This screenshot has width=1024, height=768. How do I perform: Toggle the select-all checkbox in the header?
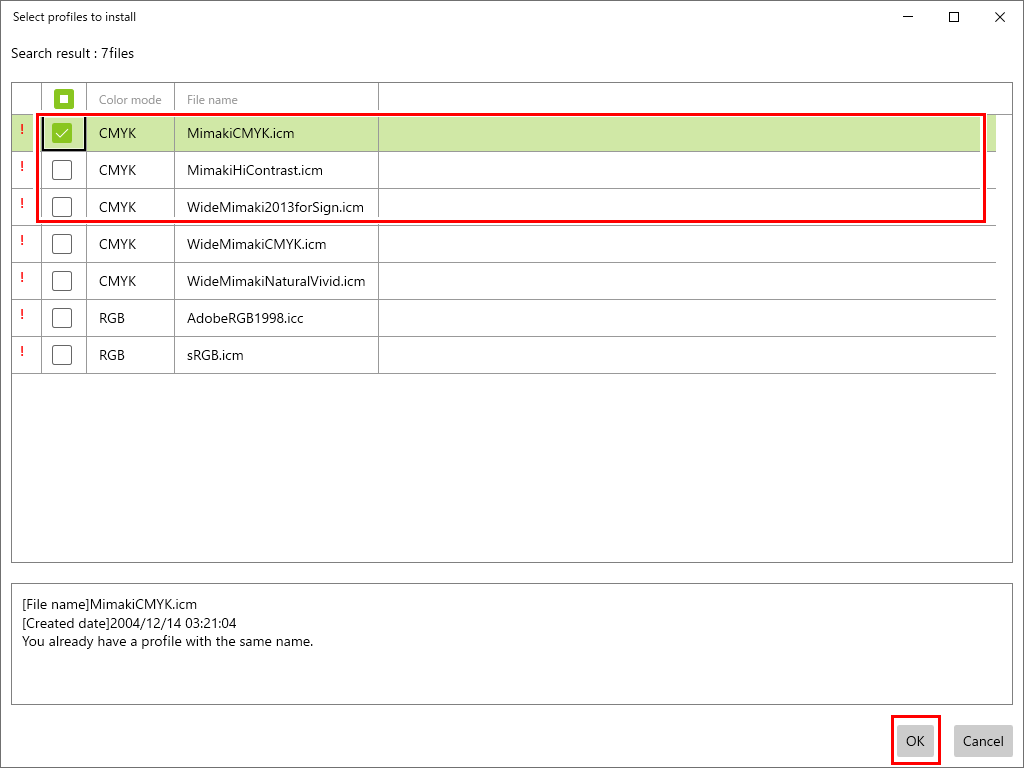63,99
